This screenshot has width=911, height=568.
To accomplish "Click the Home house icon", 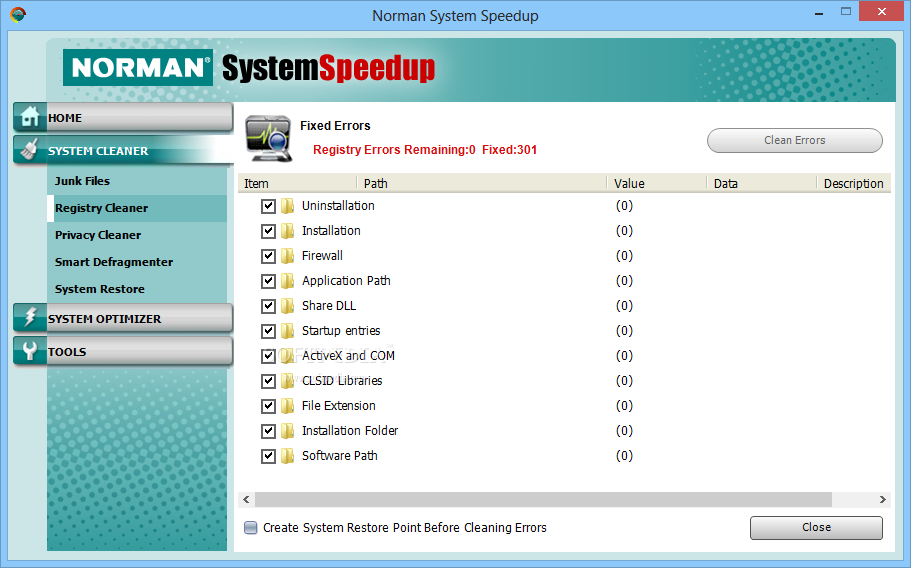I will [x=30, y=117].
